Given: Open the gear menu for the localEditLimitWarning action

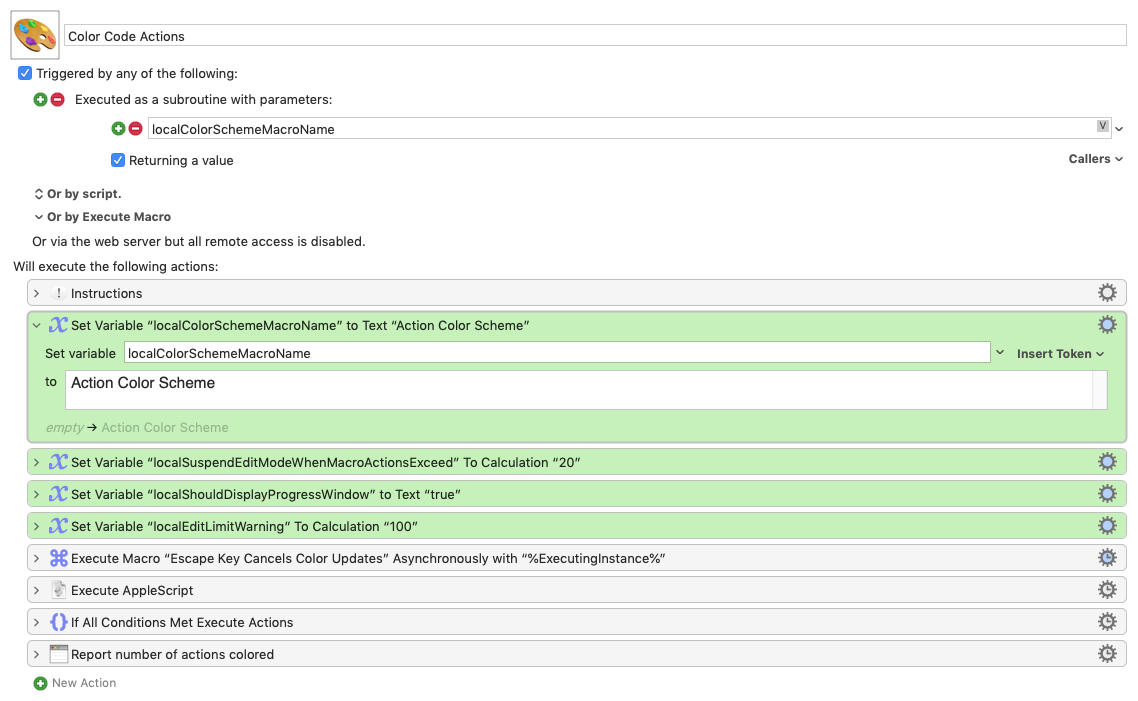Looking at the screenshot, I should tap(1107, 525).
